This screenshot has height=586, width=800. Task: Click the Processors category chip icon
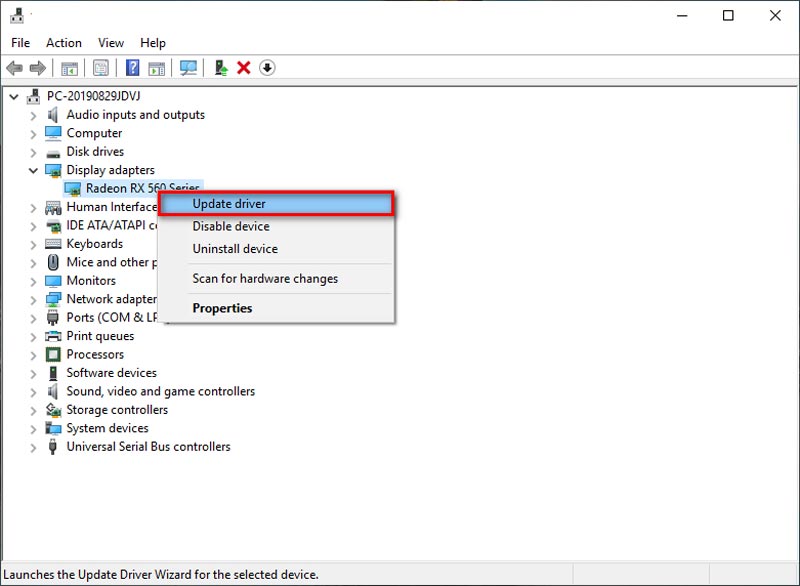click(x=53, y=354)
